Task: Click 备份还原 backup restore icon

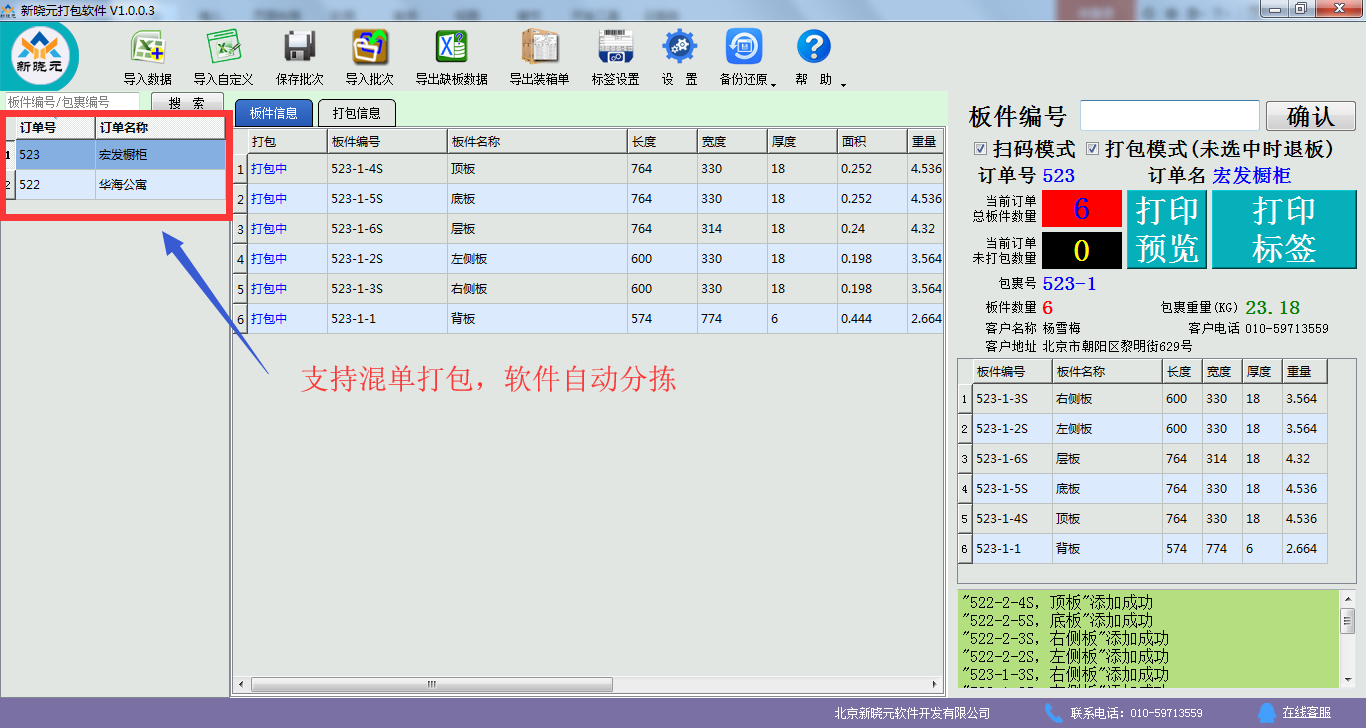Action: (x=744, y=47)
